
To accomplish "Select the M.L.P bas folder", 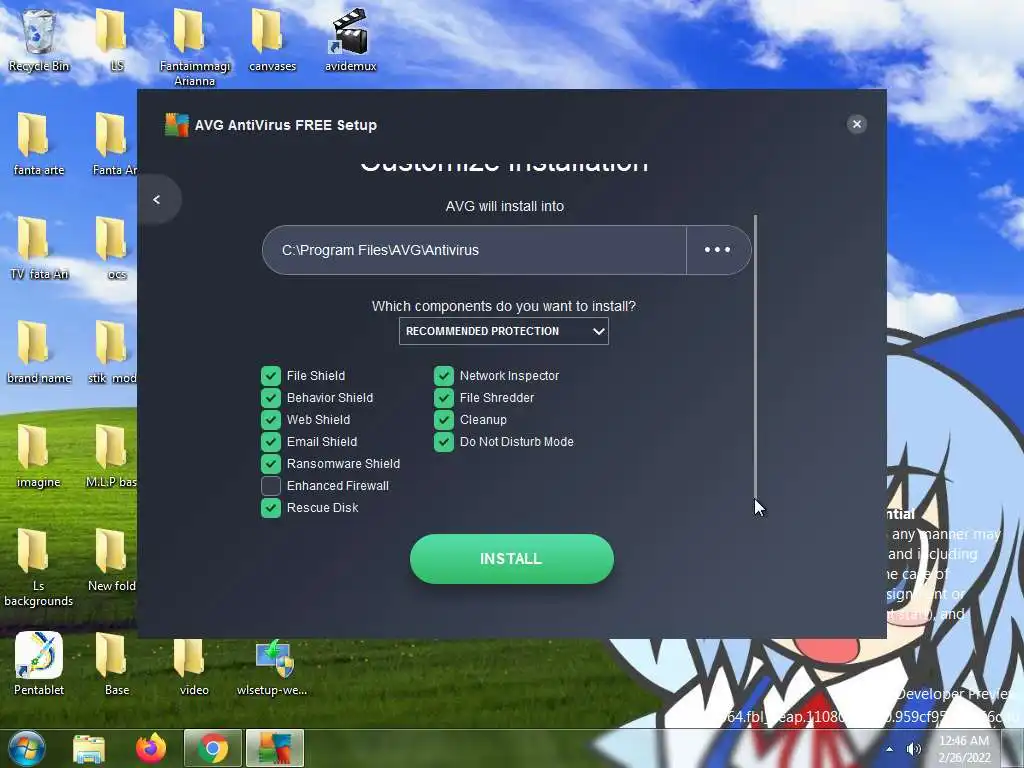I will 111,456.
